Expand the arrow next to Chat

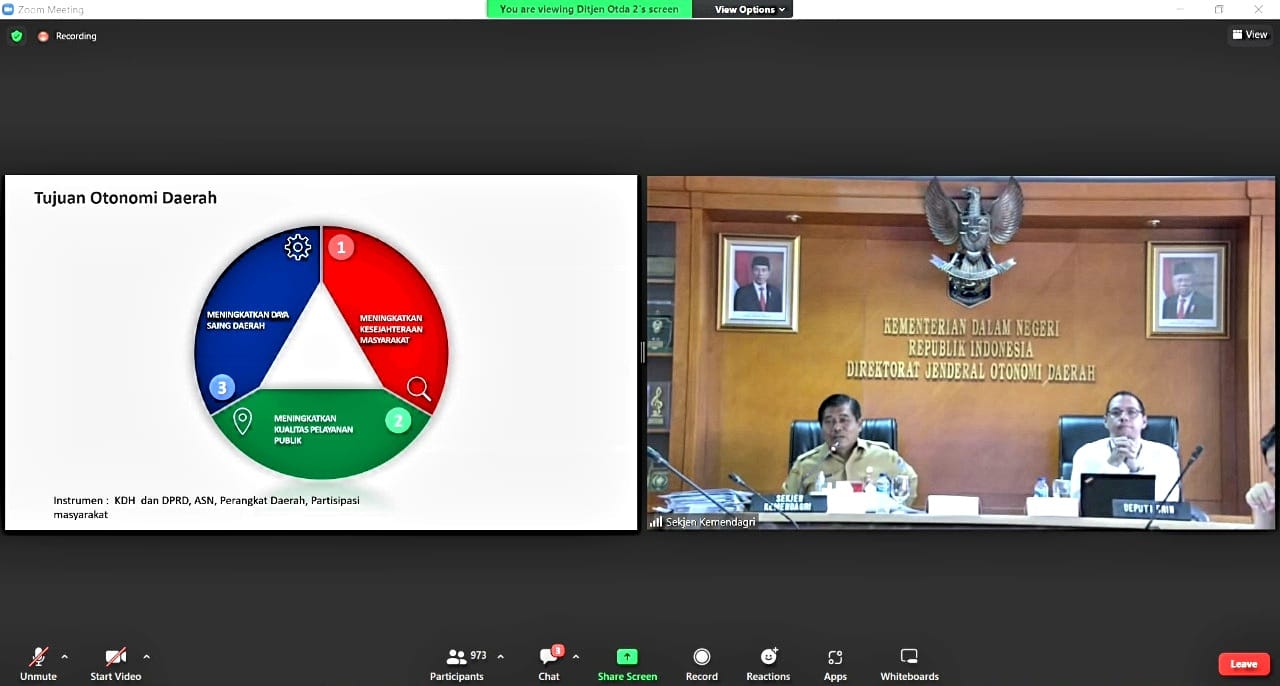[575, 657]
